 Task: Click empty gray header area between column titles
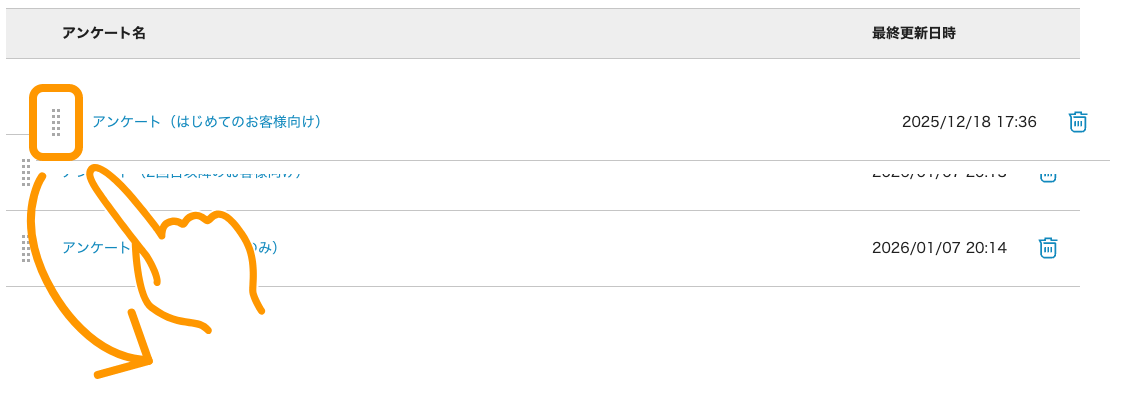click(500, 34)
